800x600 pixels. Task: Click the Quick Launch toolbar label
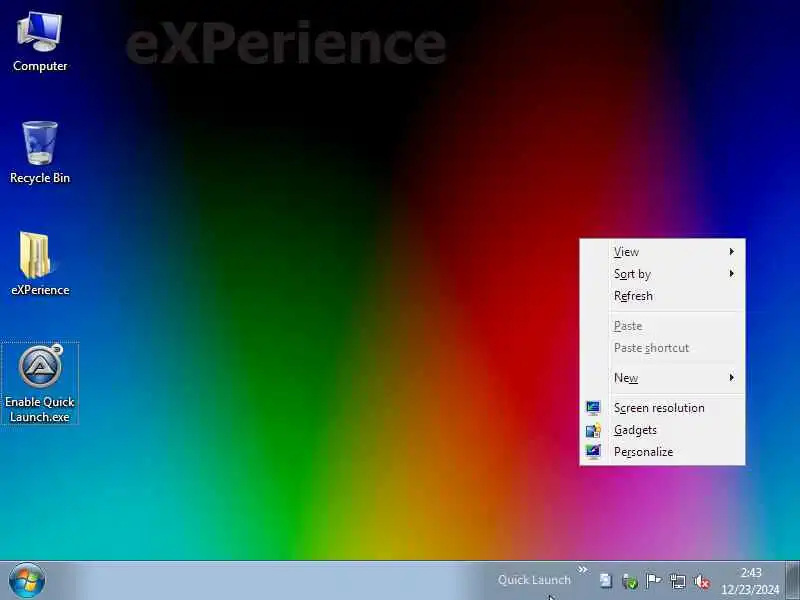534,580
